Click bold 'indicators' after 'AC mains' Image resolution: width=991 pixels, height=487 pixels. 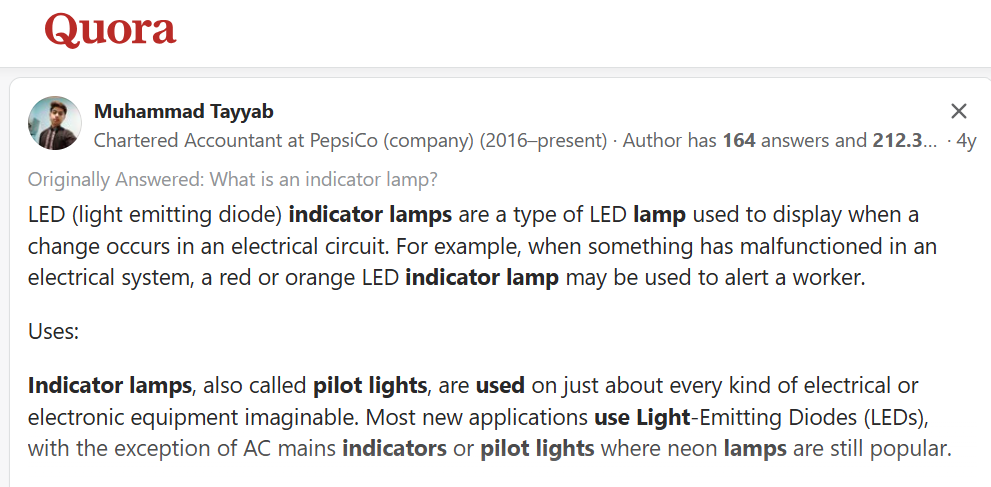click(394, 449)
